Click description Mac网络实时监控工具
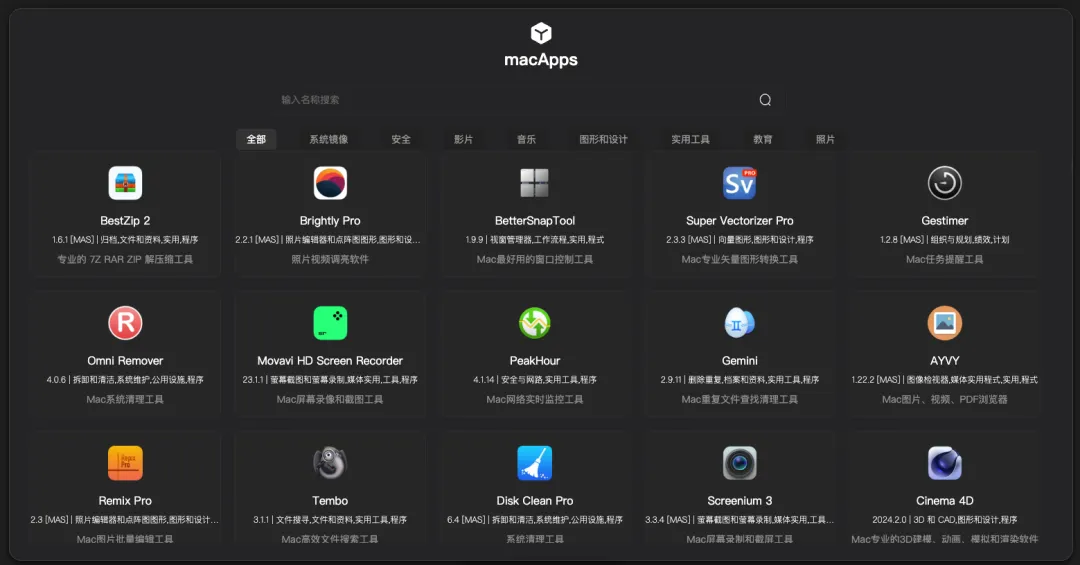The image size is (1080, 565). 534,399
